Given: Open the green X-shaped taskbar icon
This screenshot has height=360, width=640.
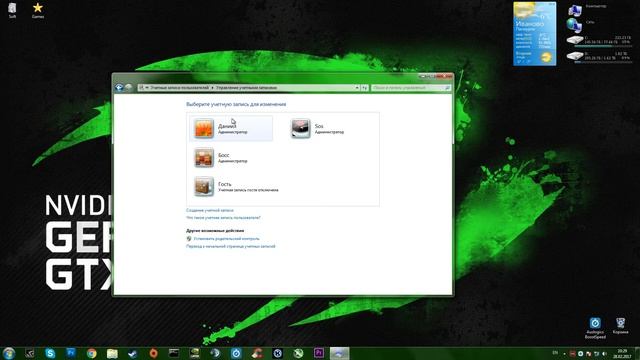Looking at the screenshot, I should (x=298, y=353).
